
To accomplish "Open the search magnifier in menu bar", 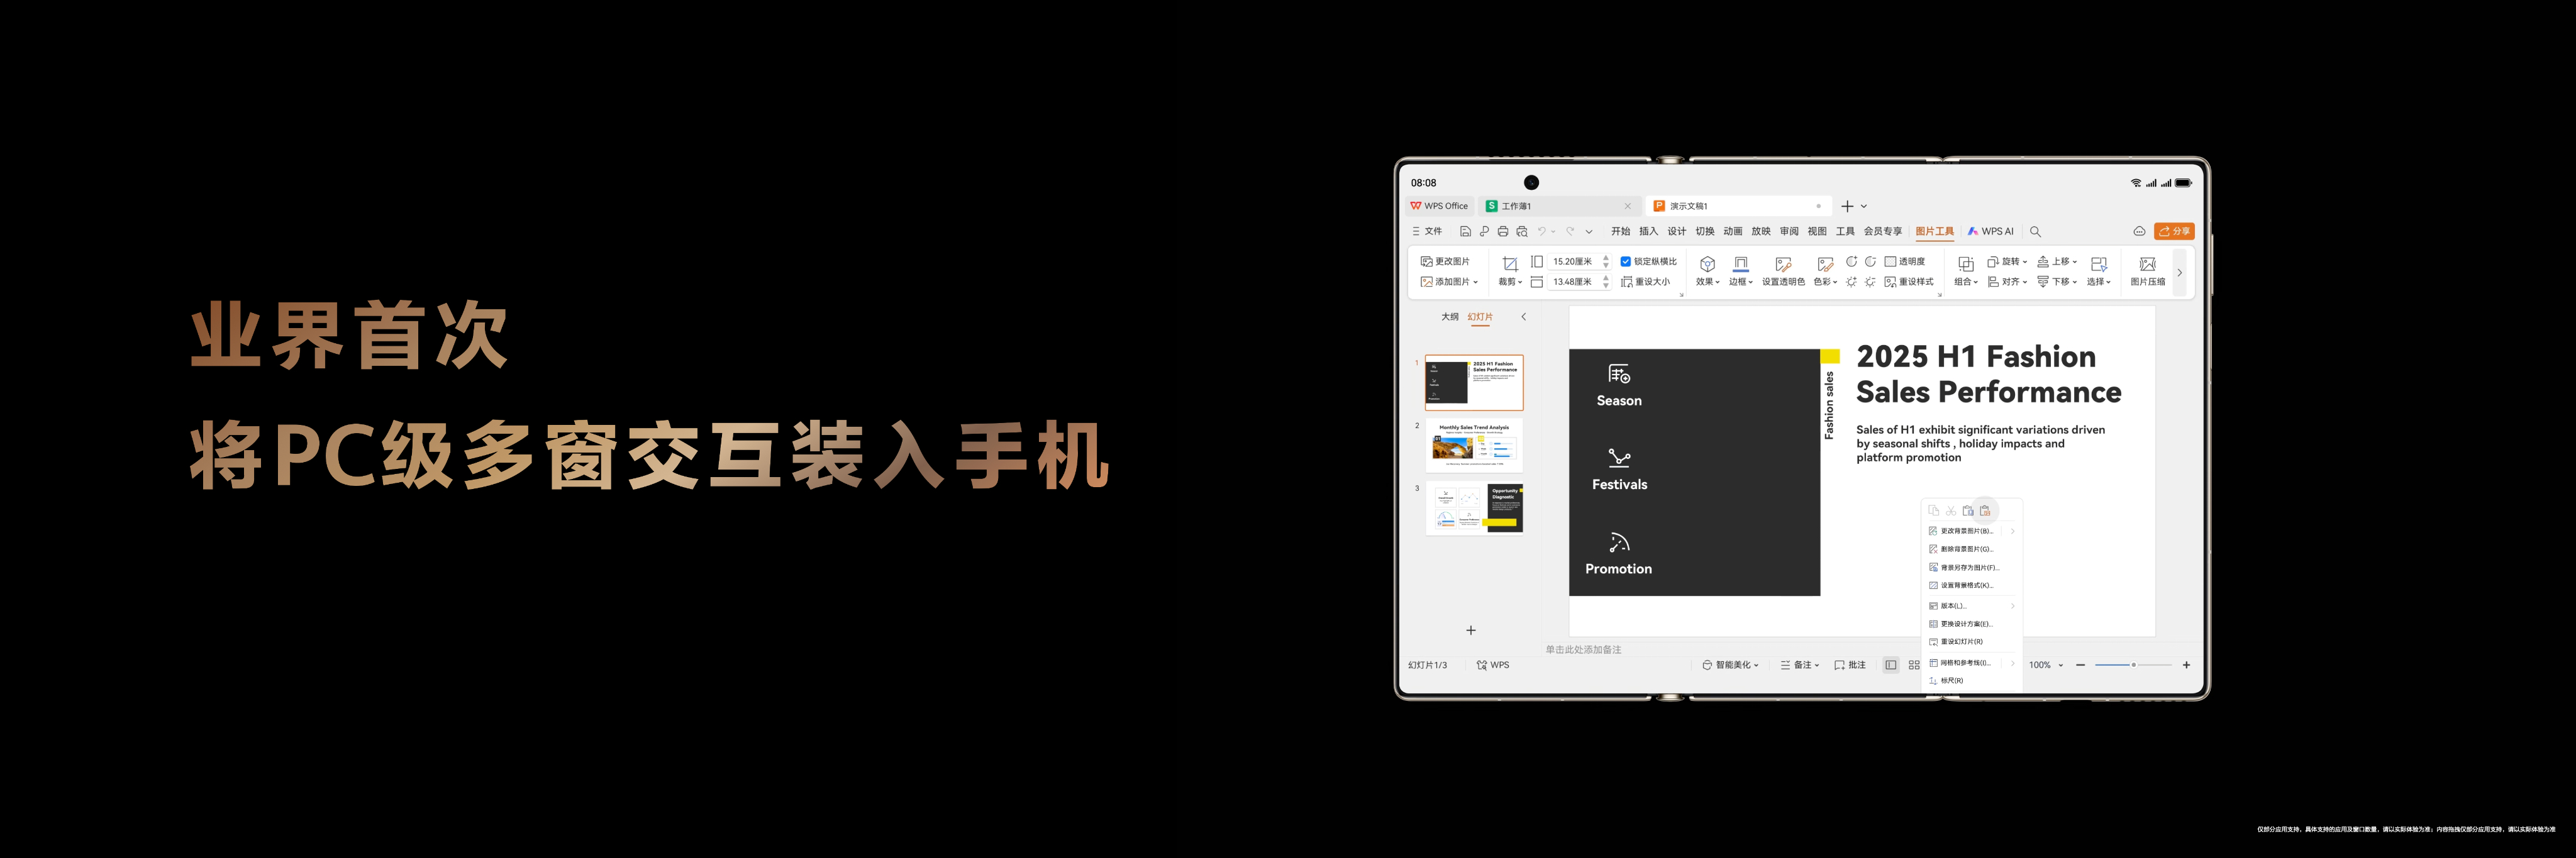I will pos(2035,231).
